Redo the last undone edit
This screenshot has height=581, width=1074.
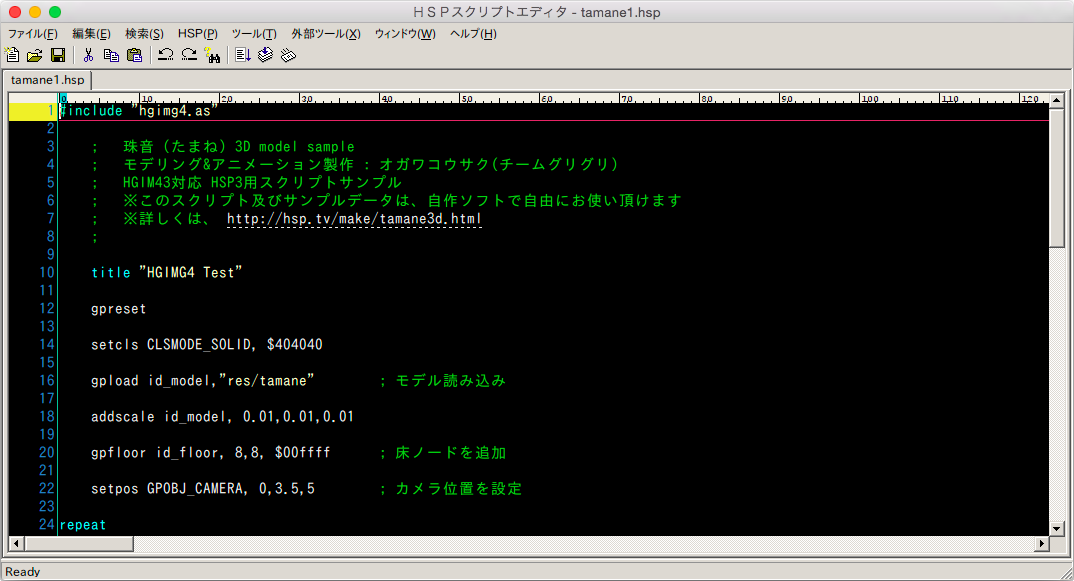(x=189, y=55)
